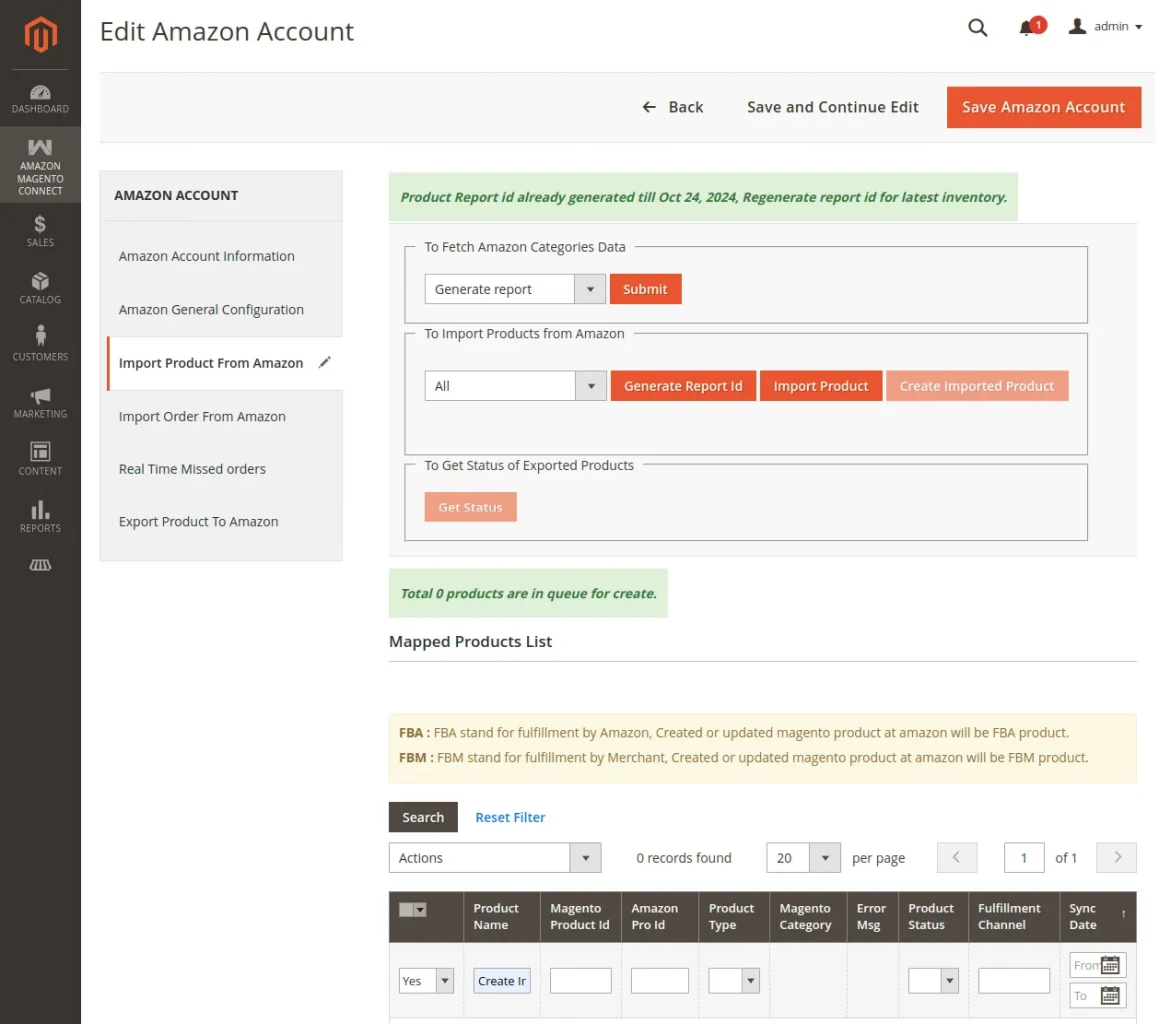
Task: Sort by Product Type column header
Action: pos(733,917)
